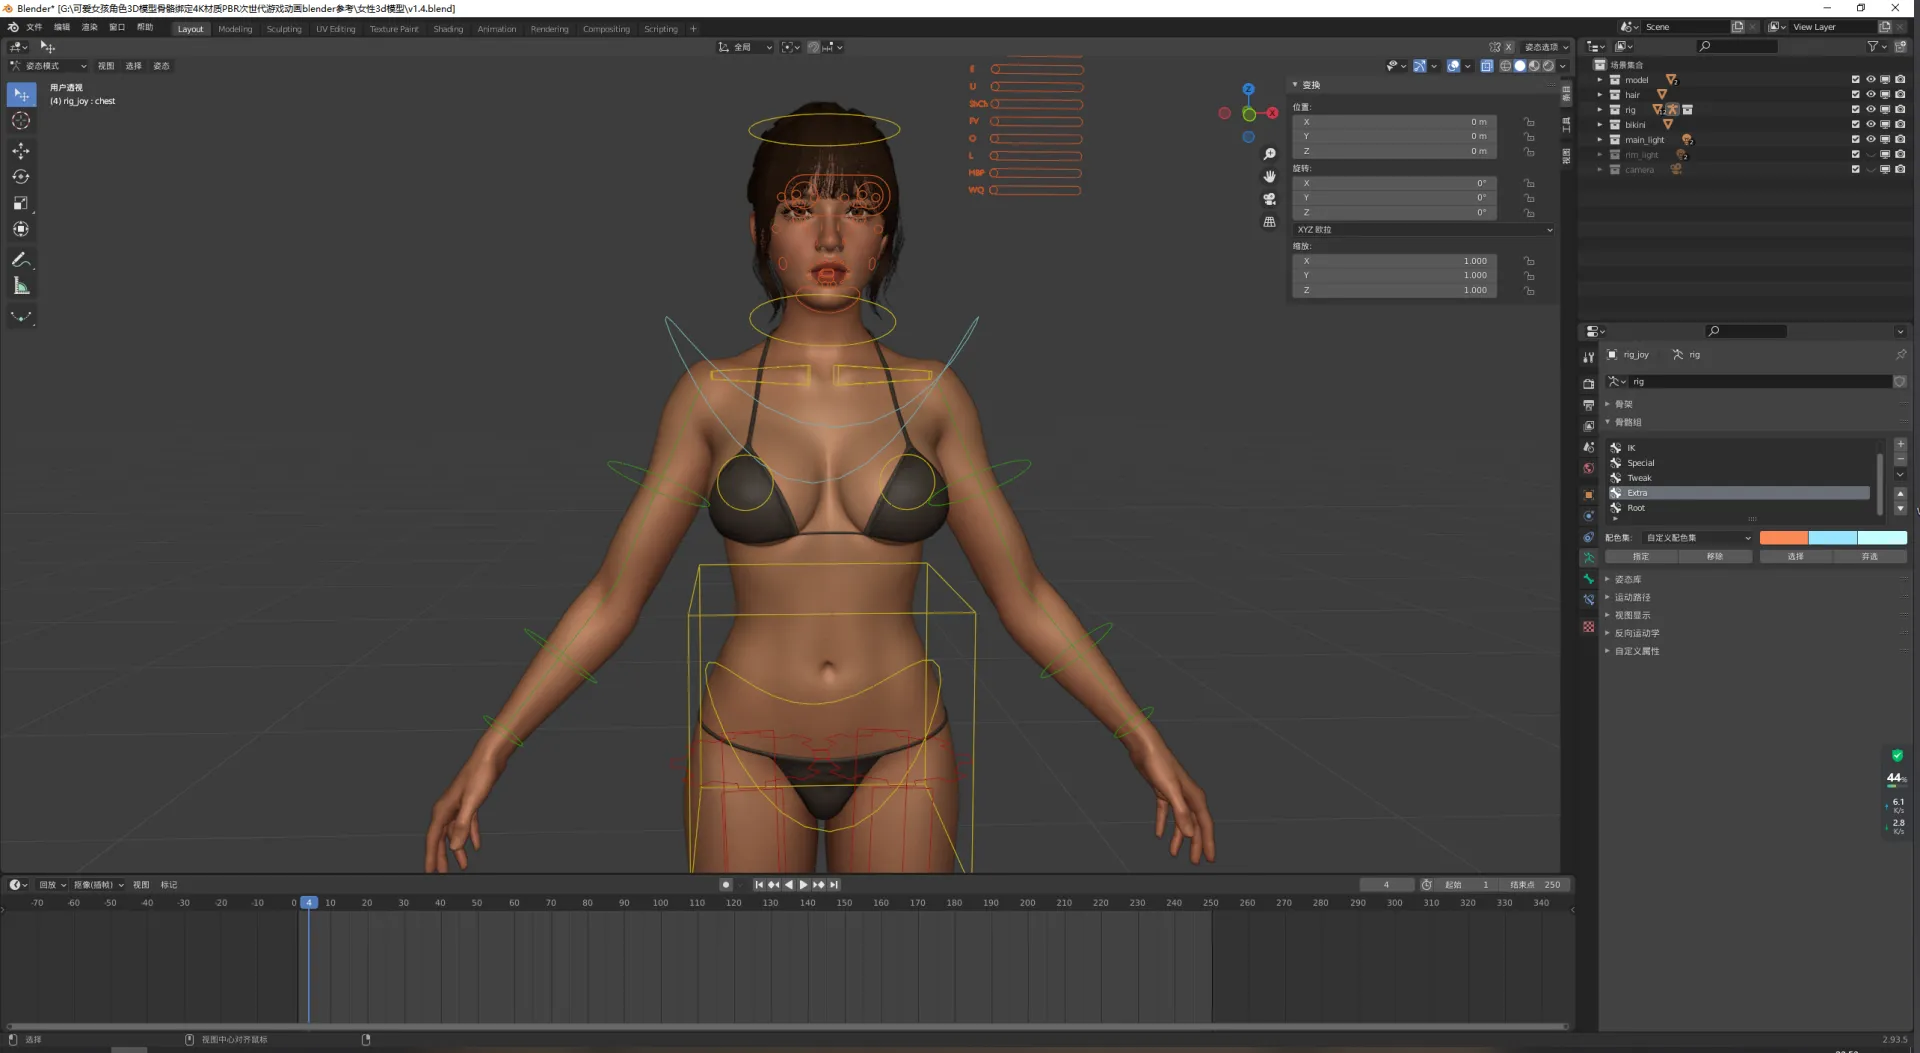
Task: Select the Annotate pencil tool
Action: point(21,260)
